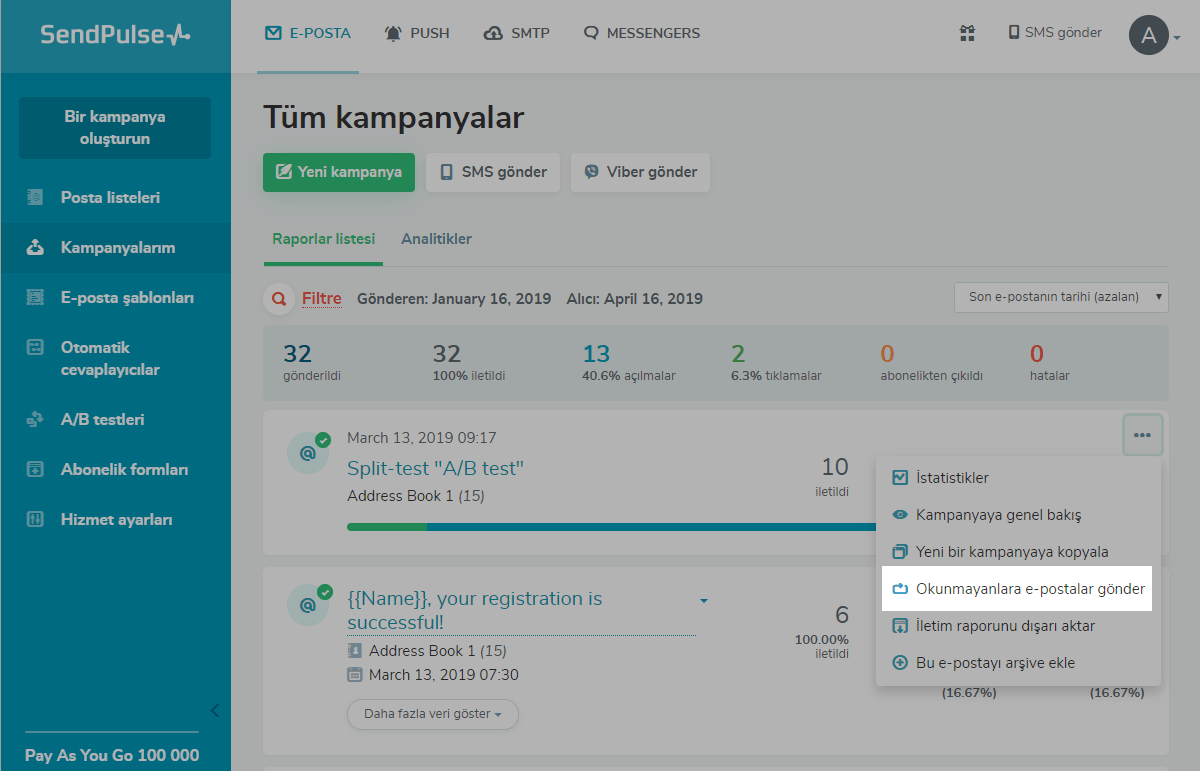The height and width of the screenshot is (771, 1200).
Task: Open Hizmet ayarları in sidebar
Action: pos(115,520)
